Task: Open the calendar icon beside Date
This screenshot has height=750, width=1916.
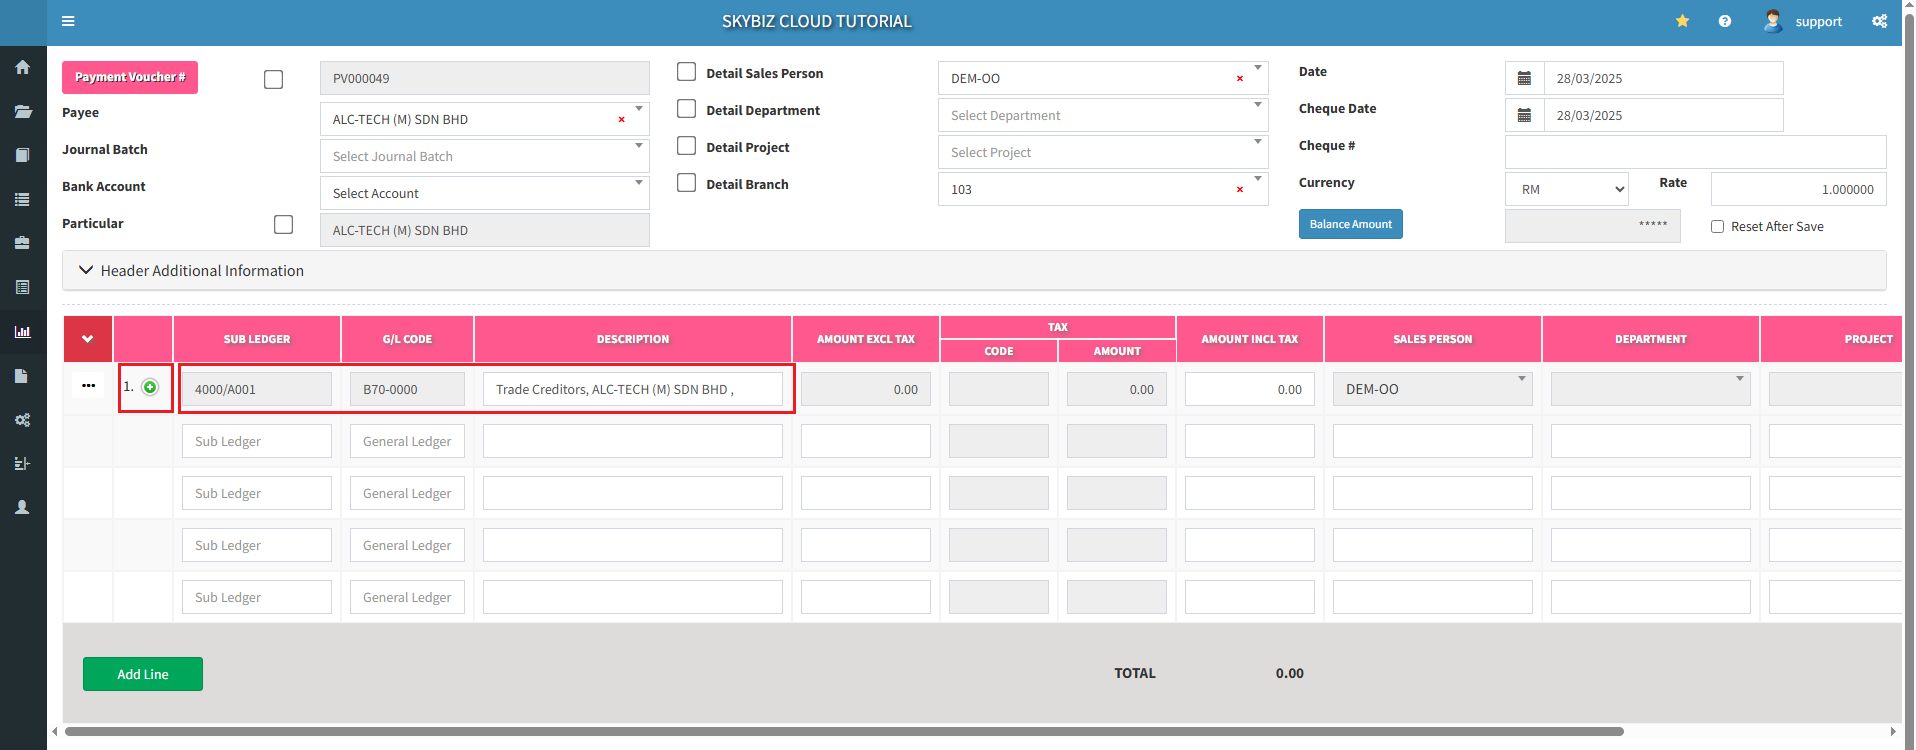Action: pos(1524,78)
